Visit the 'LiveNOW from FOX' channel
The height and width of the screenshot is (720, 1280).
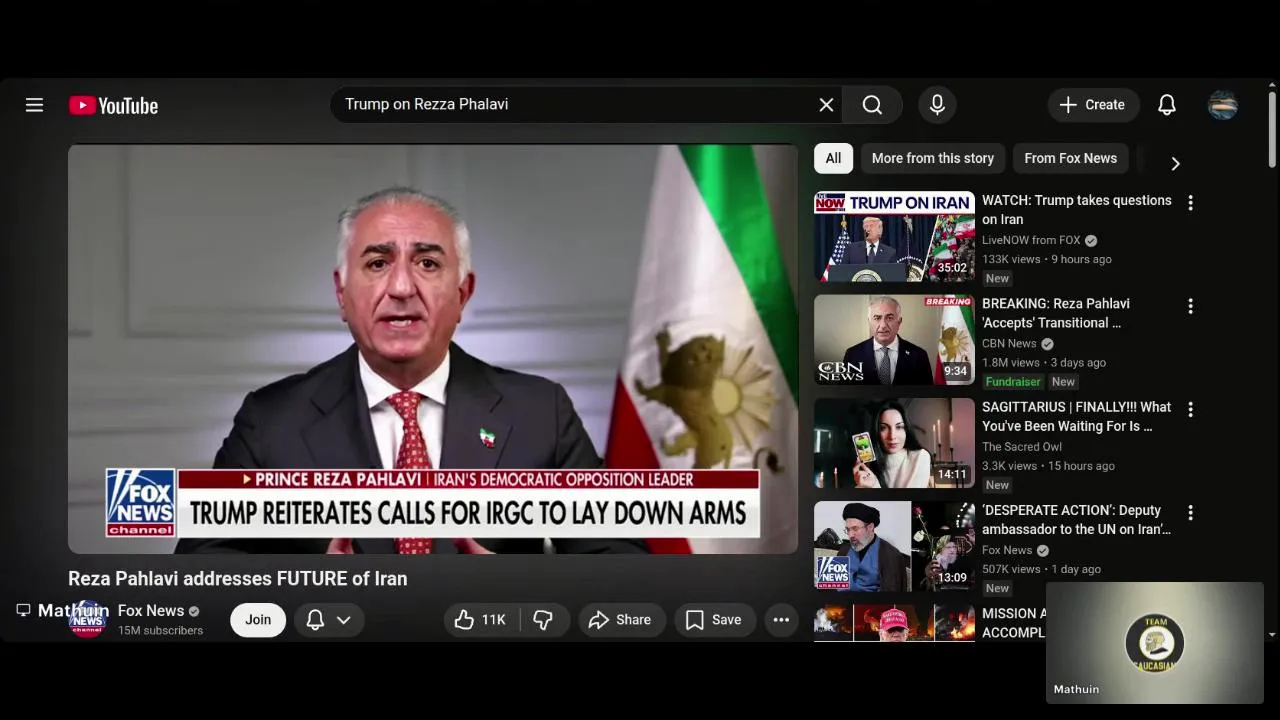pos(1031,240)
